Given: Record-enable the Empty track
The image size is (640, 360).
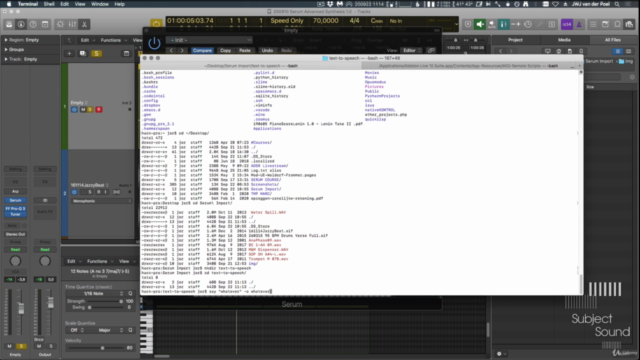Looking at the screenshot, I should (98, 109).
